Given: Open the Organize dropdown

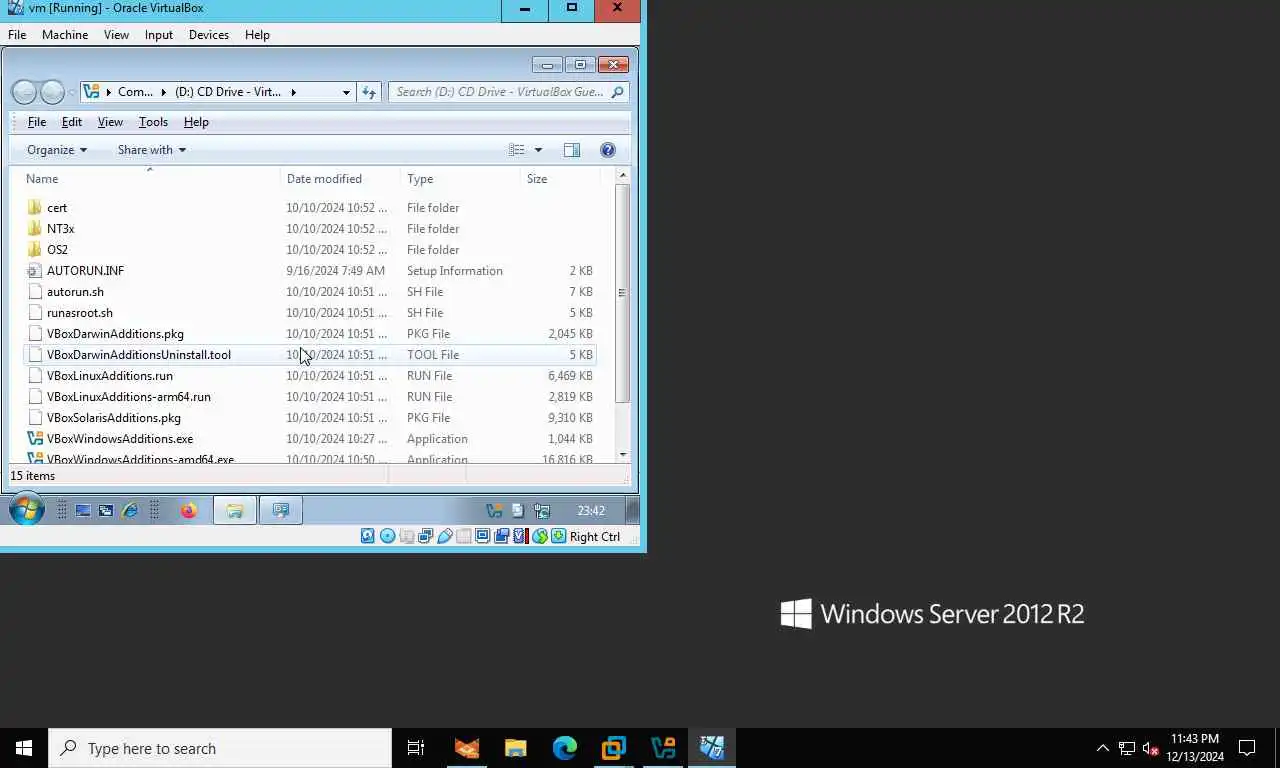Looking at the screenshot, I should [57, 150].
